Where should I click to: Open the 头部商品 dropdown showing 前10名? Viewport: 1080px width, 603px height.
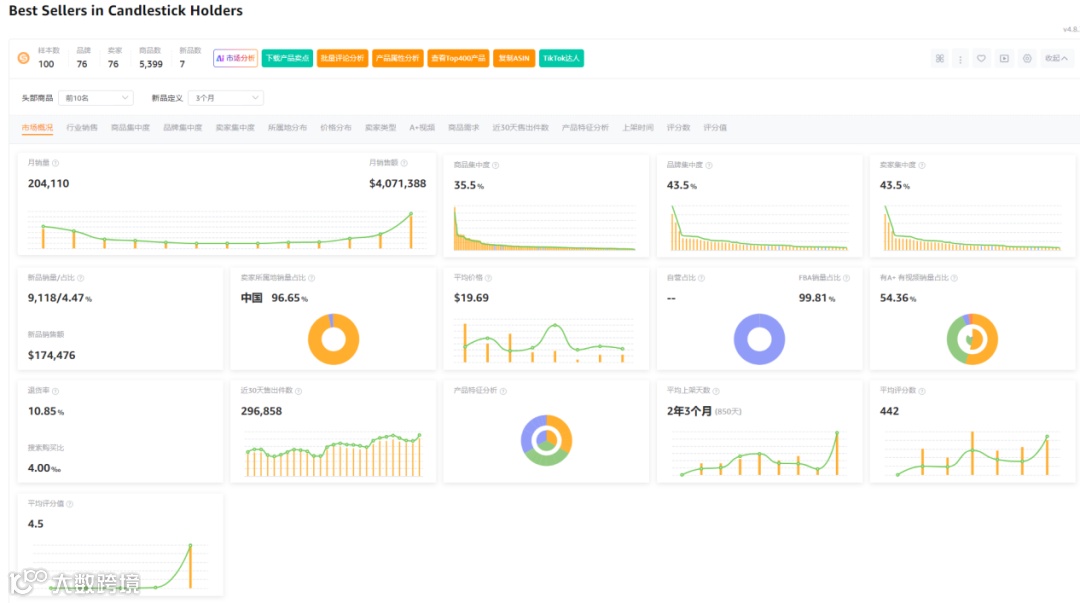[96, 98]
